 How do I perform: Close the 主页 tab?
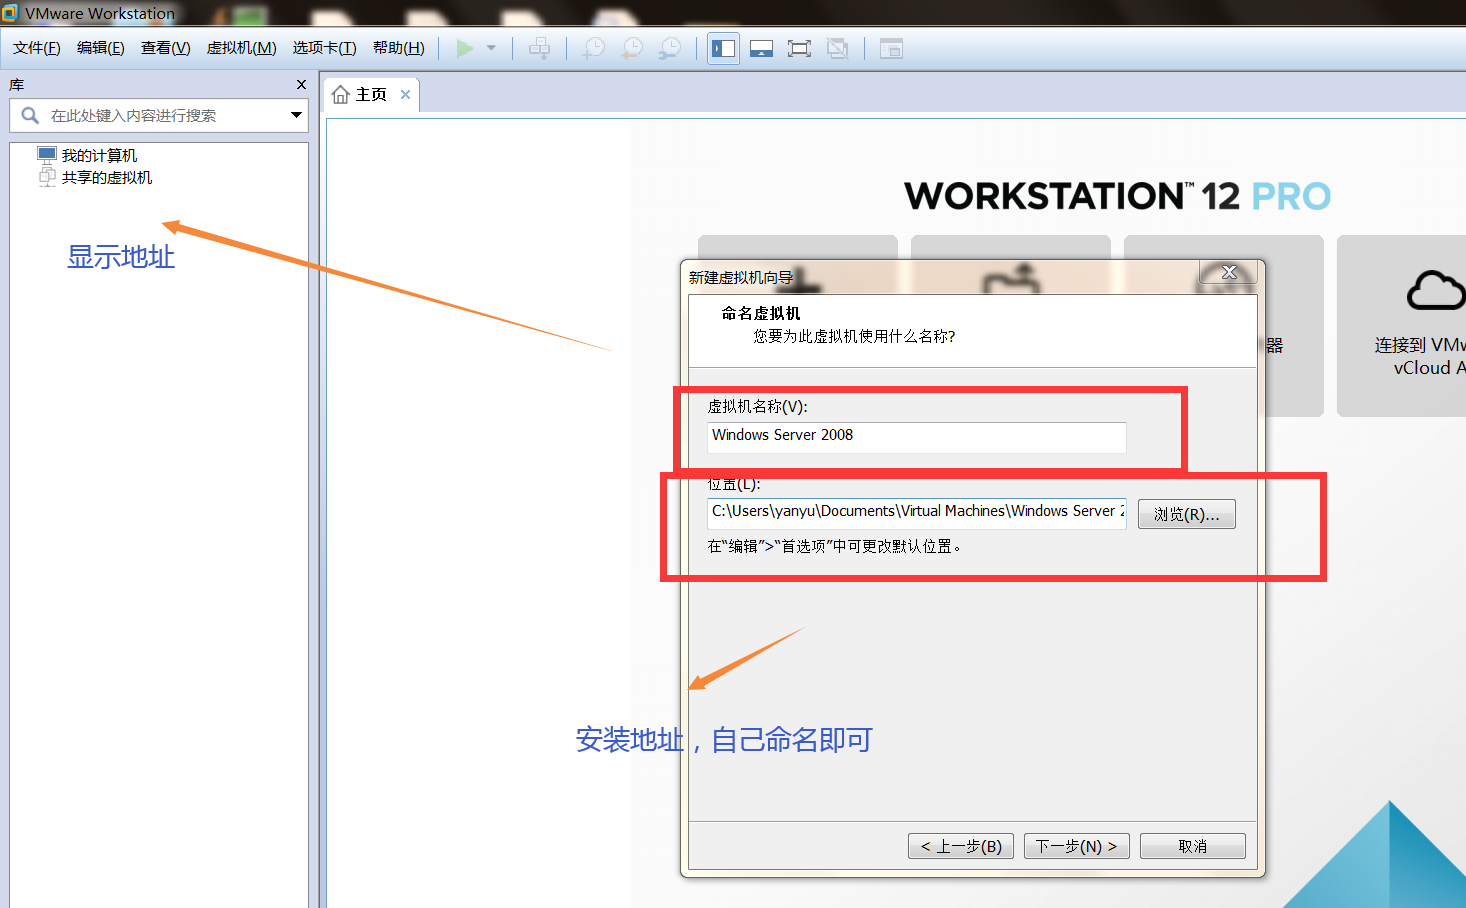point(405,94)
